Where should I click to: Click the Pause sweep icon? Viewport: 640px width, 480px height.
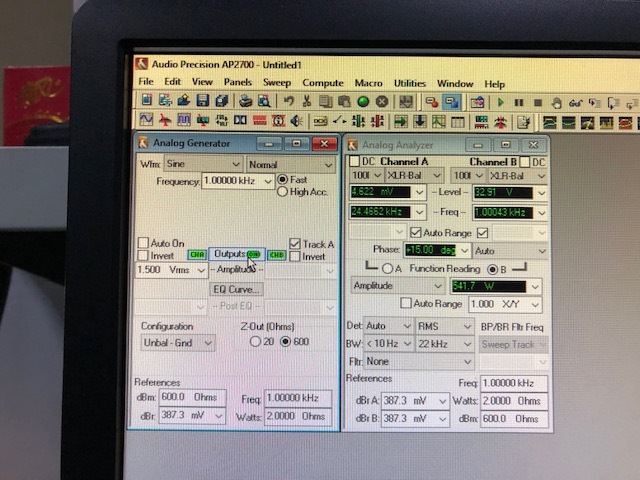pyautogui.click(x=519, y=102)
